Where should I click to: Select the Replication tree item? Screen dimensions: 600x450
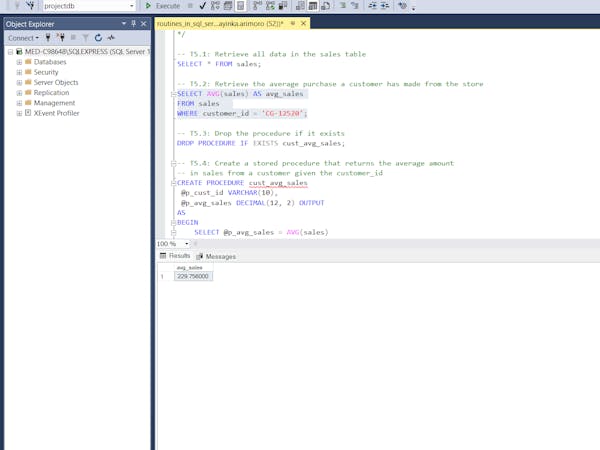click(51, 93)
